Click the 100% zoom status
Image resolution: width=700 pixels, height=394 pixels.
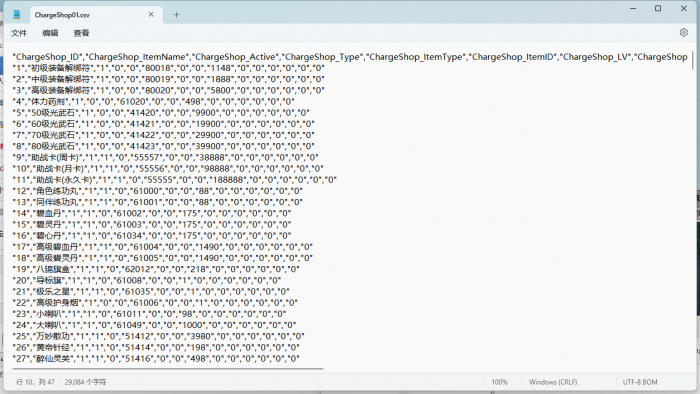pos(500,382)
